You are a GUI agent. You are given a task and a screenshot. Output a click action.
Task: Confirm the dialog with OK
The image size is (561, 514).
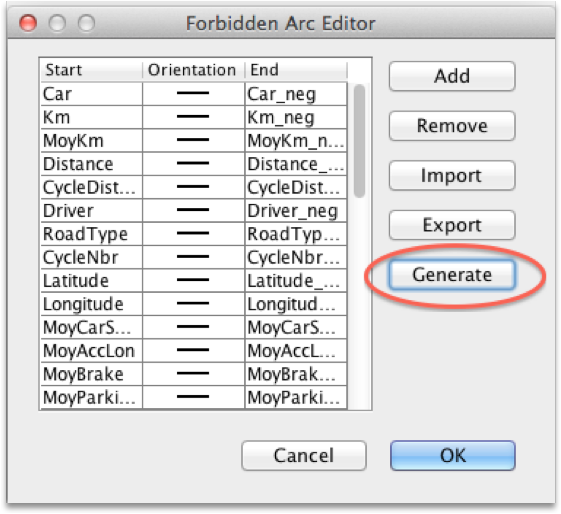point(453,455)
